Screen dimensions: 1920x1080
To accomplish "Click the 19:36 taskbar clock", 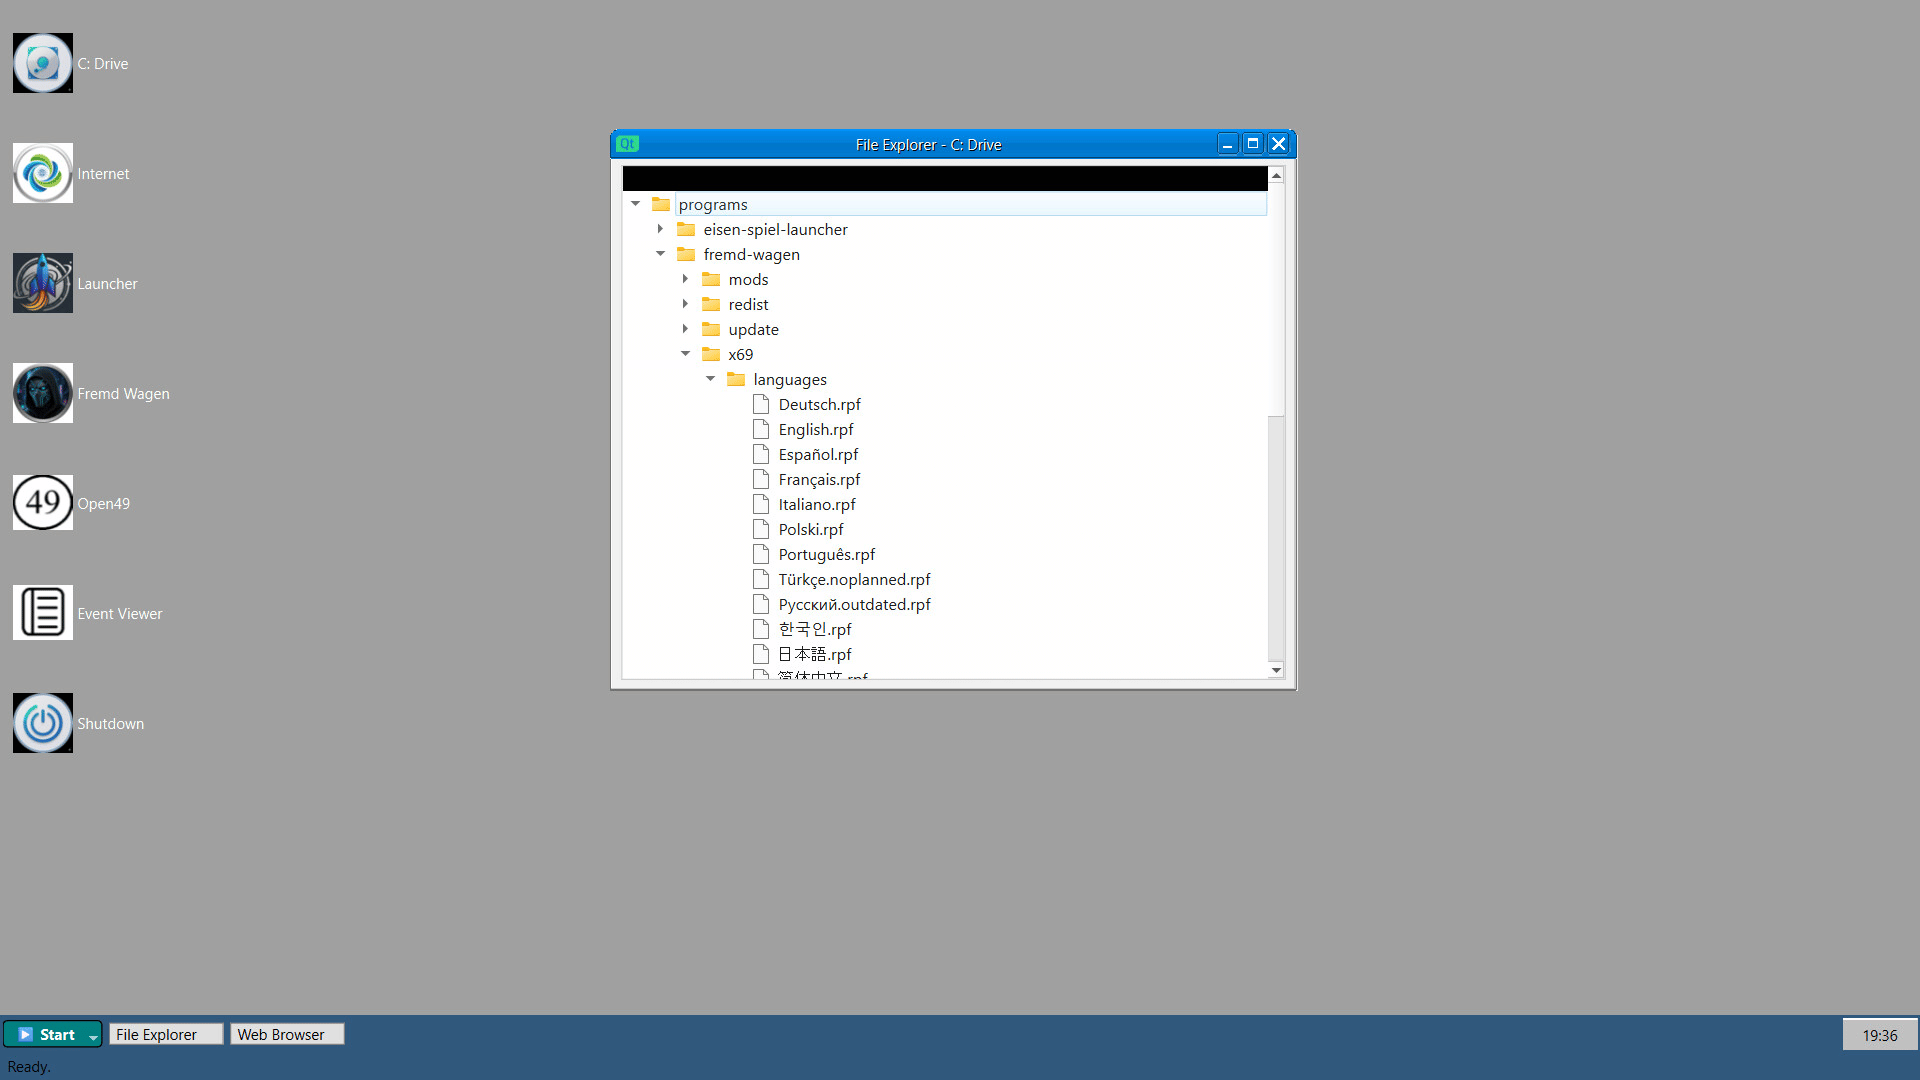I will 1879,1035.
